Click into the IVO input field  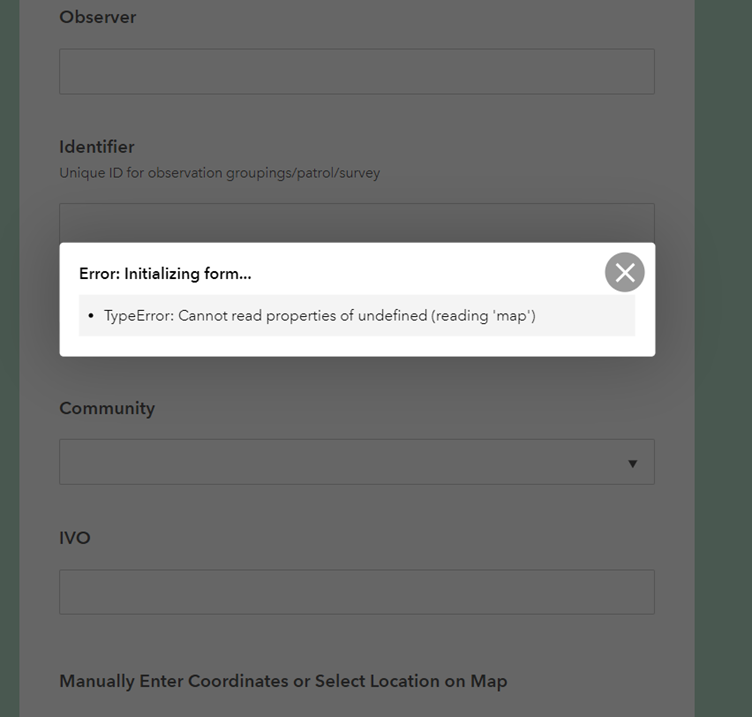click(x=356, y=592)
